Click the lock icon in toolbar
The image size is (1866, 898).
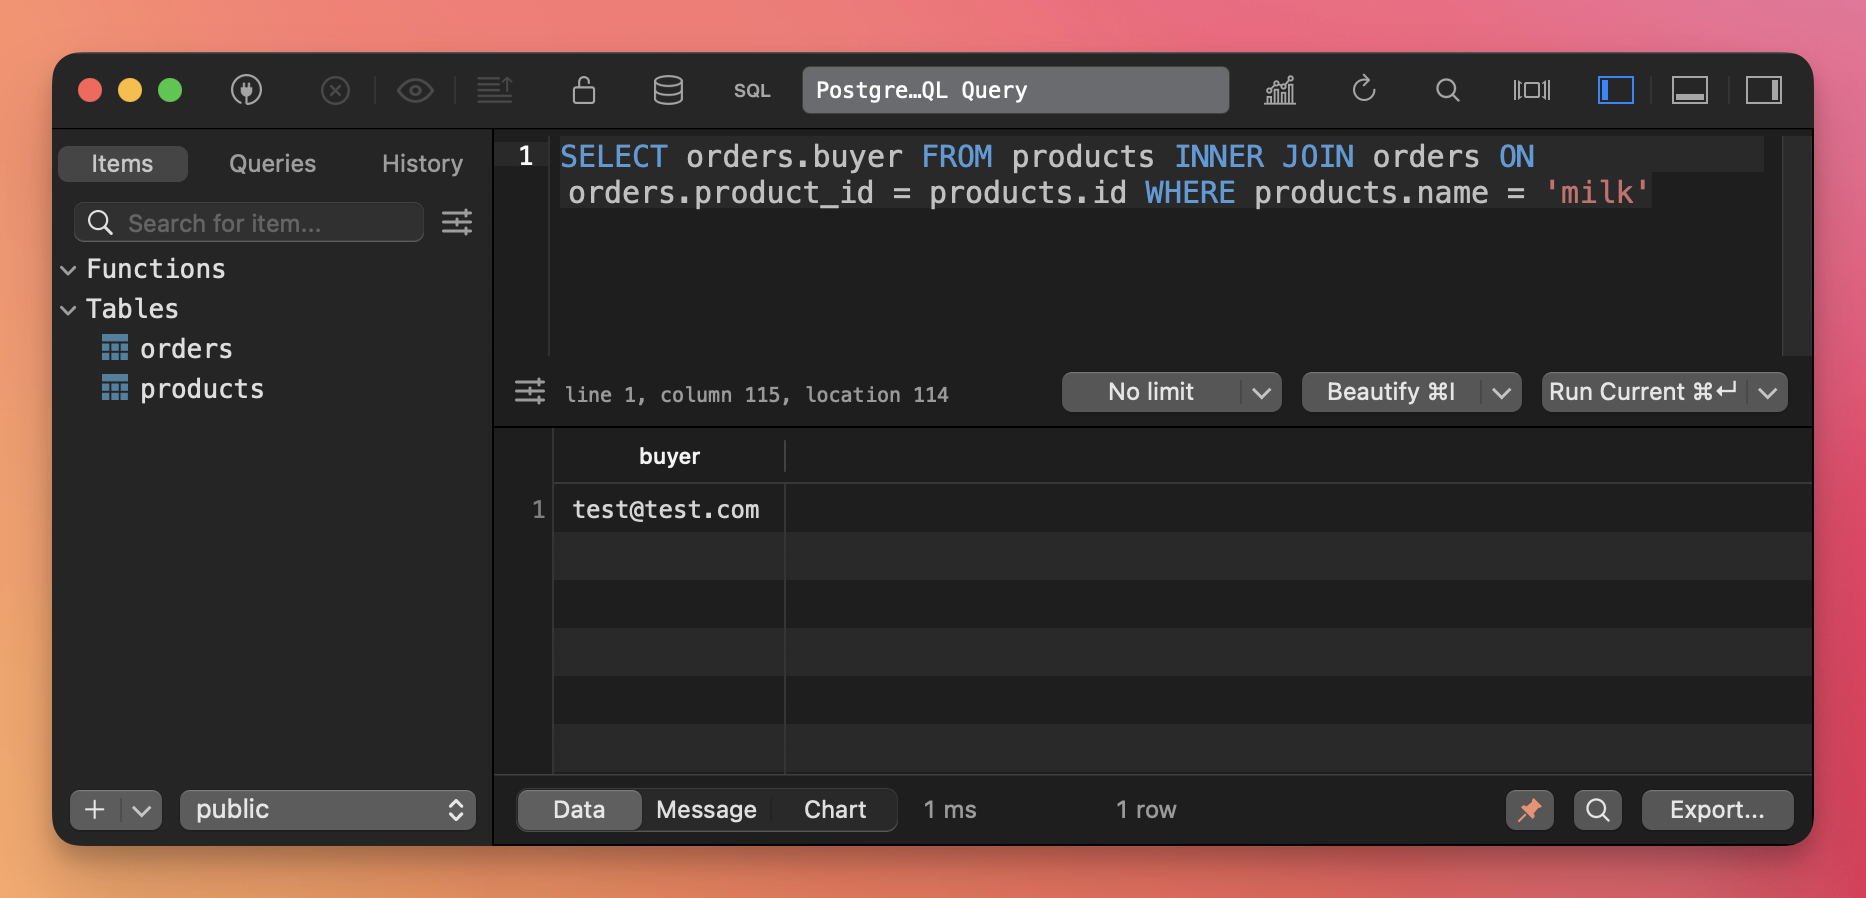pos(584,90)
